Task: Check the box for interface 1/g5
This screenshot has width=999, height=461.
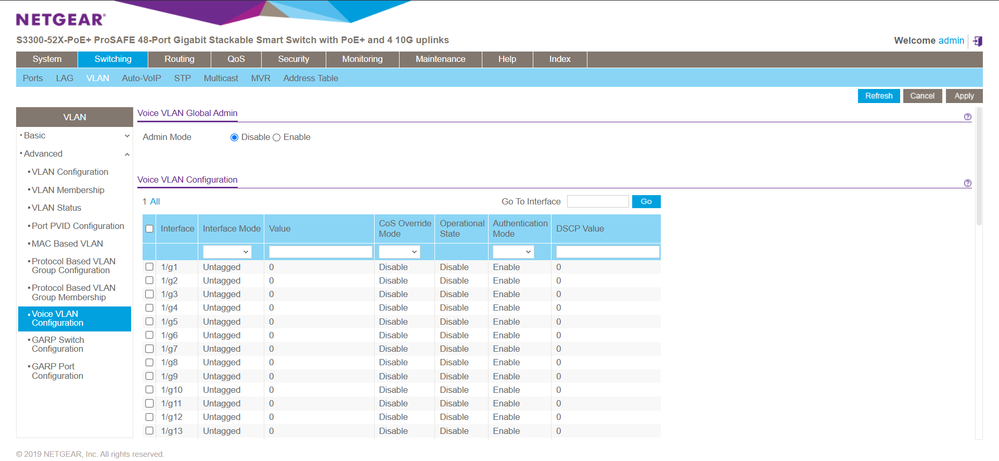Action: pyautogui.click(x=150, y=321)
